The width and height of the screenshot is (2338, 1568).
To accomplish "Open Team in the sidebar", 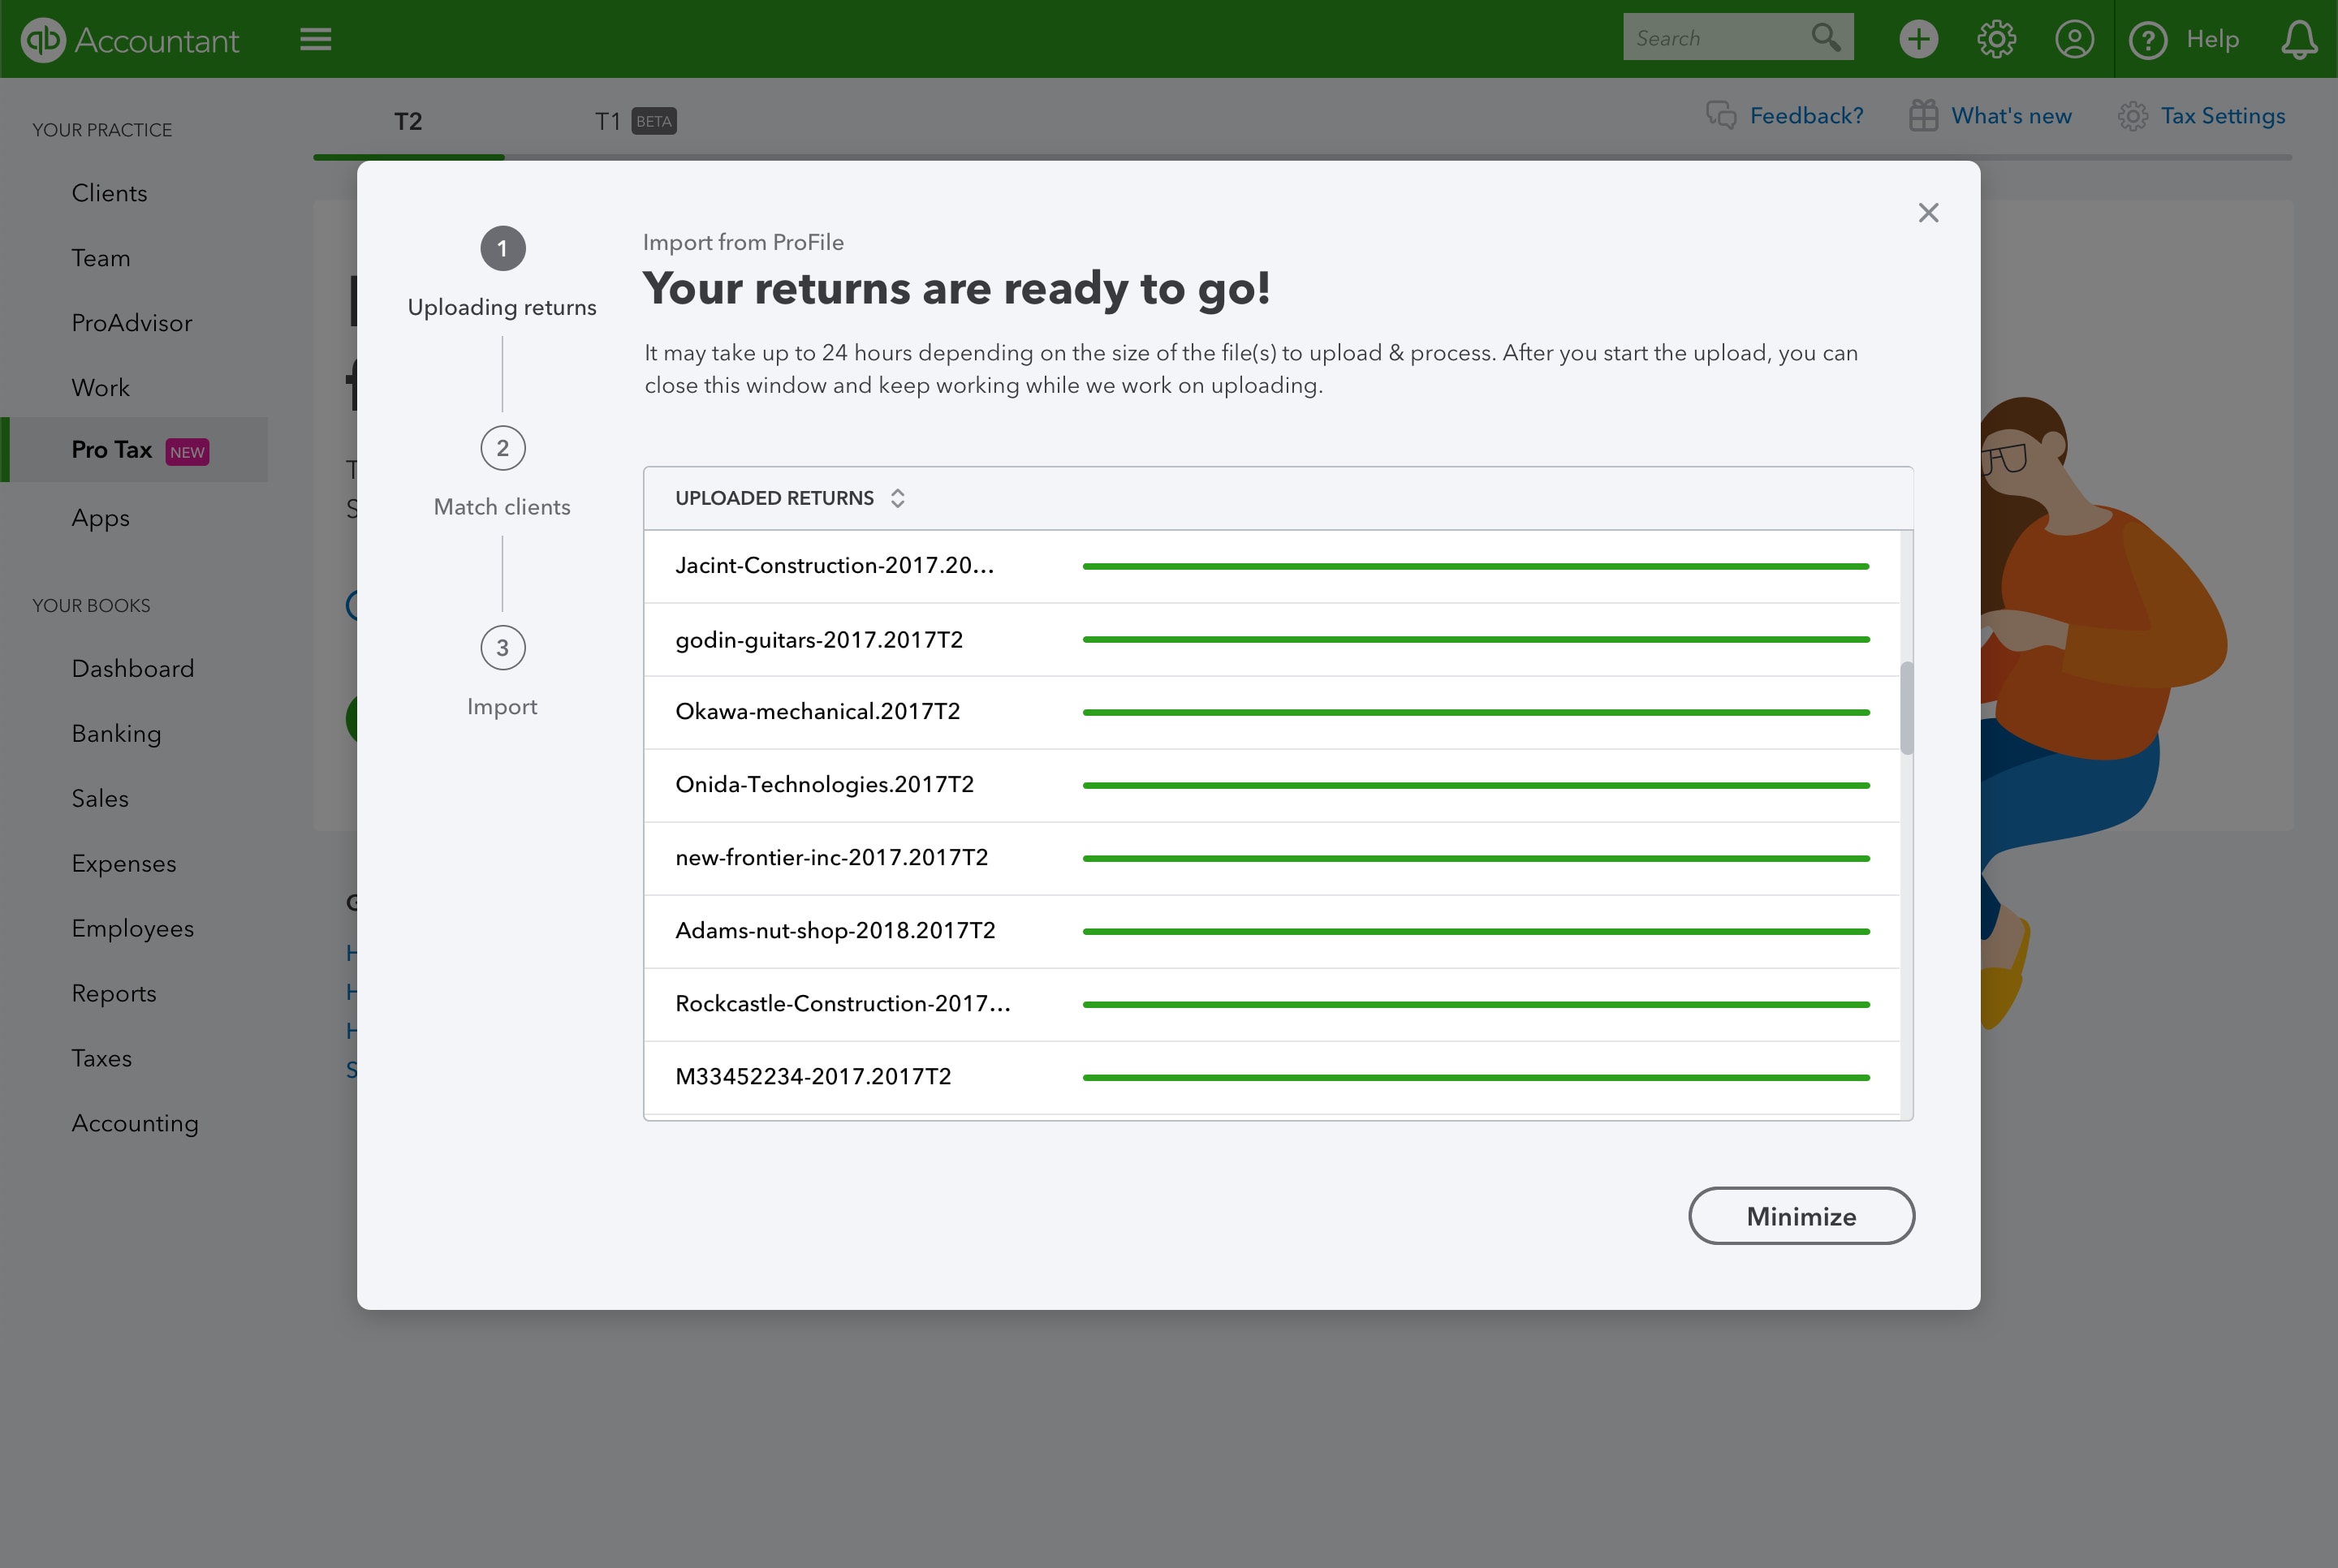I will tap(101, 258).
